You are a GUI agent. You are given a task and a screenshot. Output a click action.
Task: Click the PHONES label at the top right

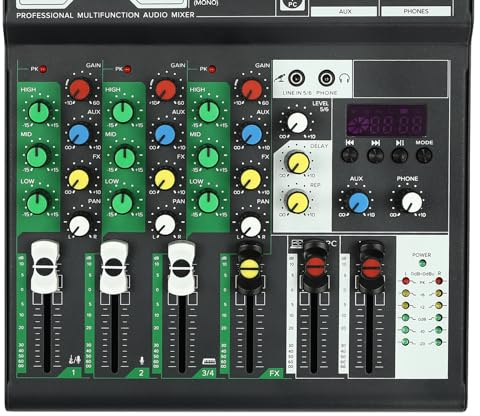point(416,11)
